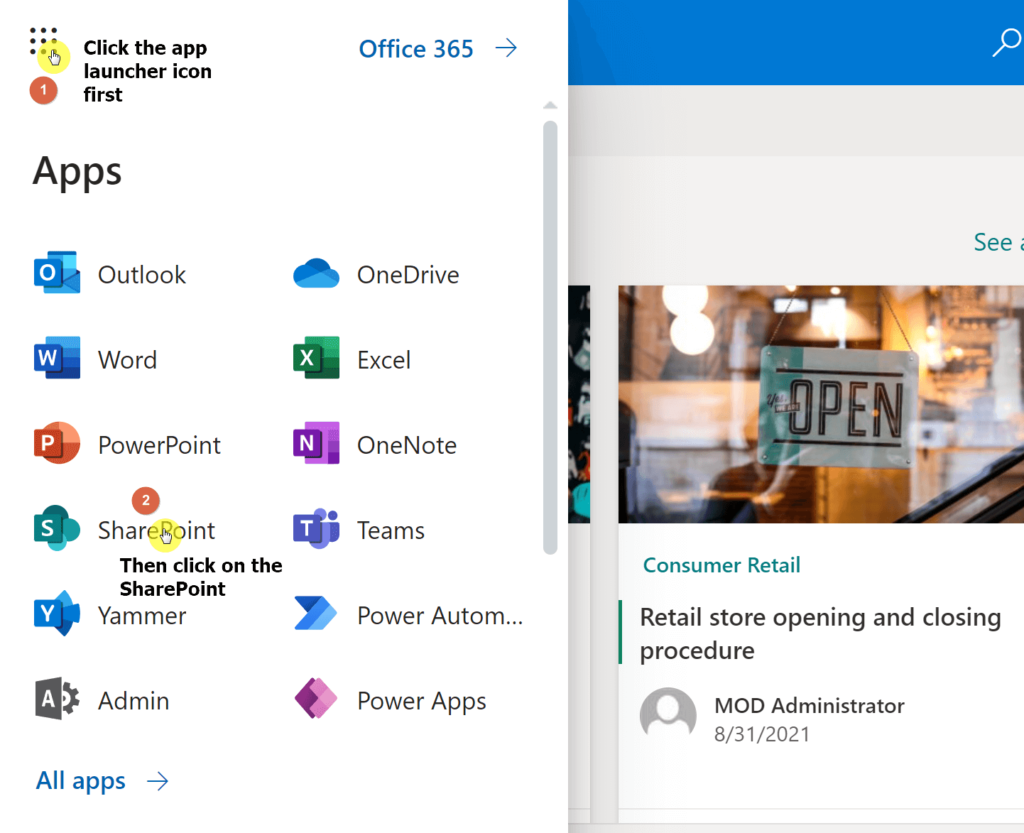Click the Teams text label
The image size is (1024, 833).
click(x=391, y=531)
